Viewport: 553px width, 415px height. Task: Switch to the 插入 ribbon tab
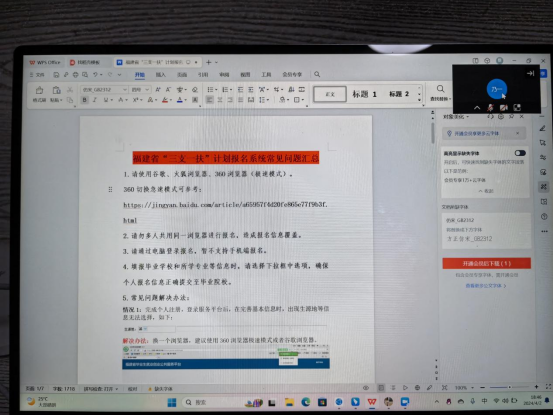click(x=160, y=74)
